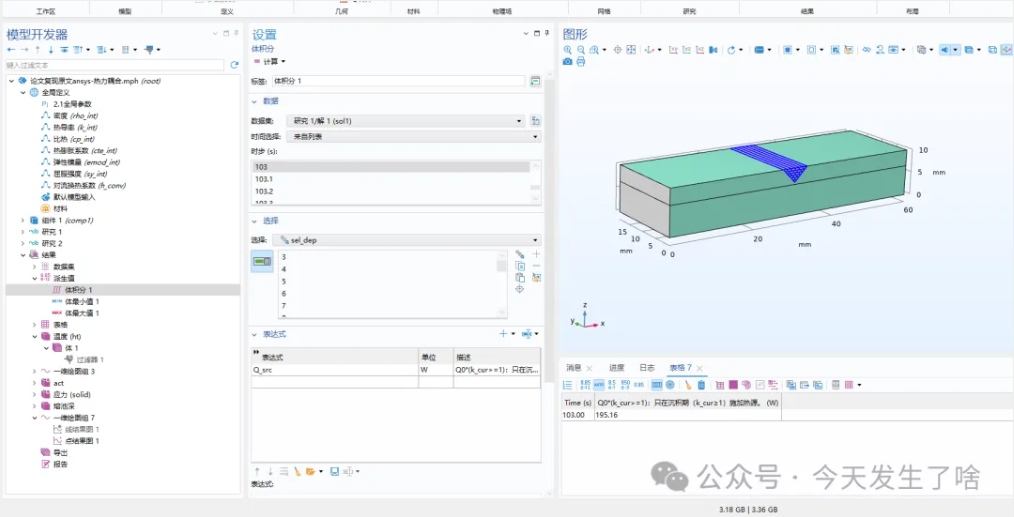This screenshot has width=1014, height=517.
Task: Click the label tag icon next to 体积分 1 field
Action: coord(535,81)
